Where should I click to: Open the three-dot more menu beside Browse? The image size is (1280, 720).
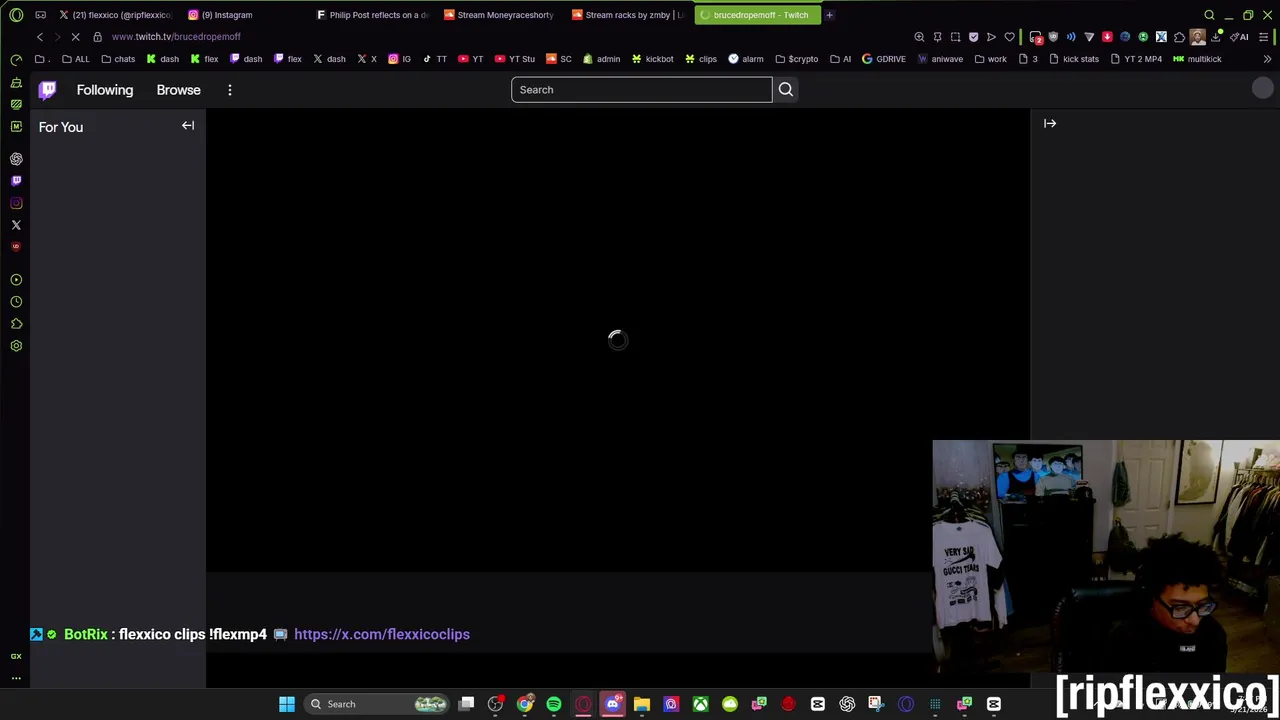(x=230, y=90)
